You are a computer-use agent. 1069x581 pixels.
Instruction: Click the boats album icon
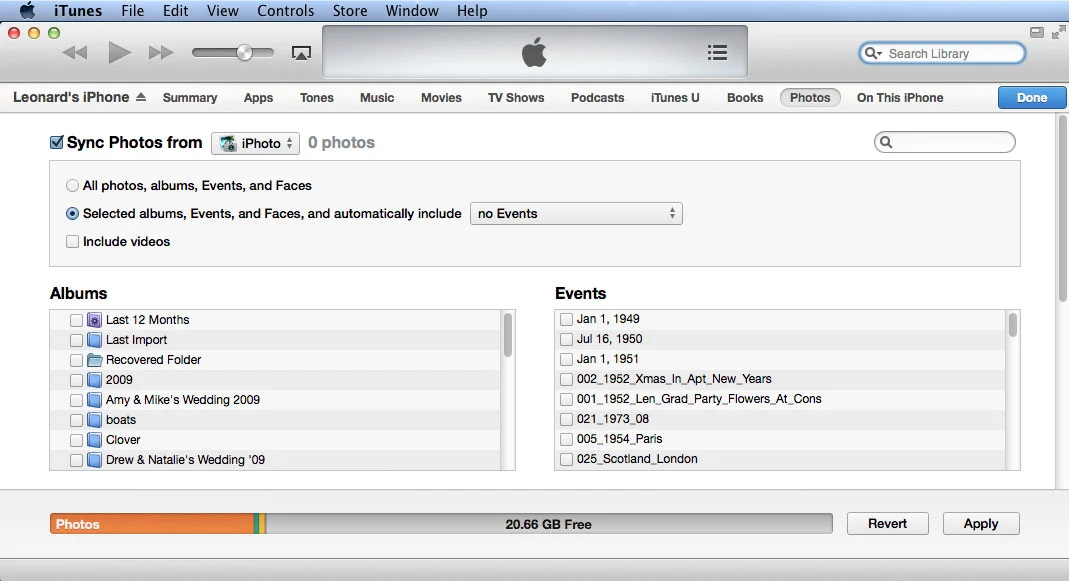pos(95,420)
